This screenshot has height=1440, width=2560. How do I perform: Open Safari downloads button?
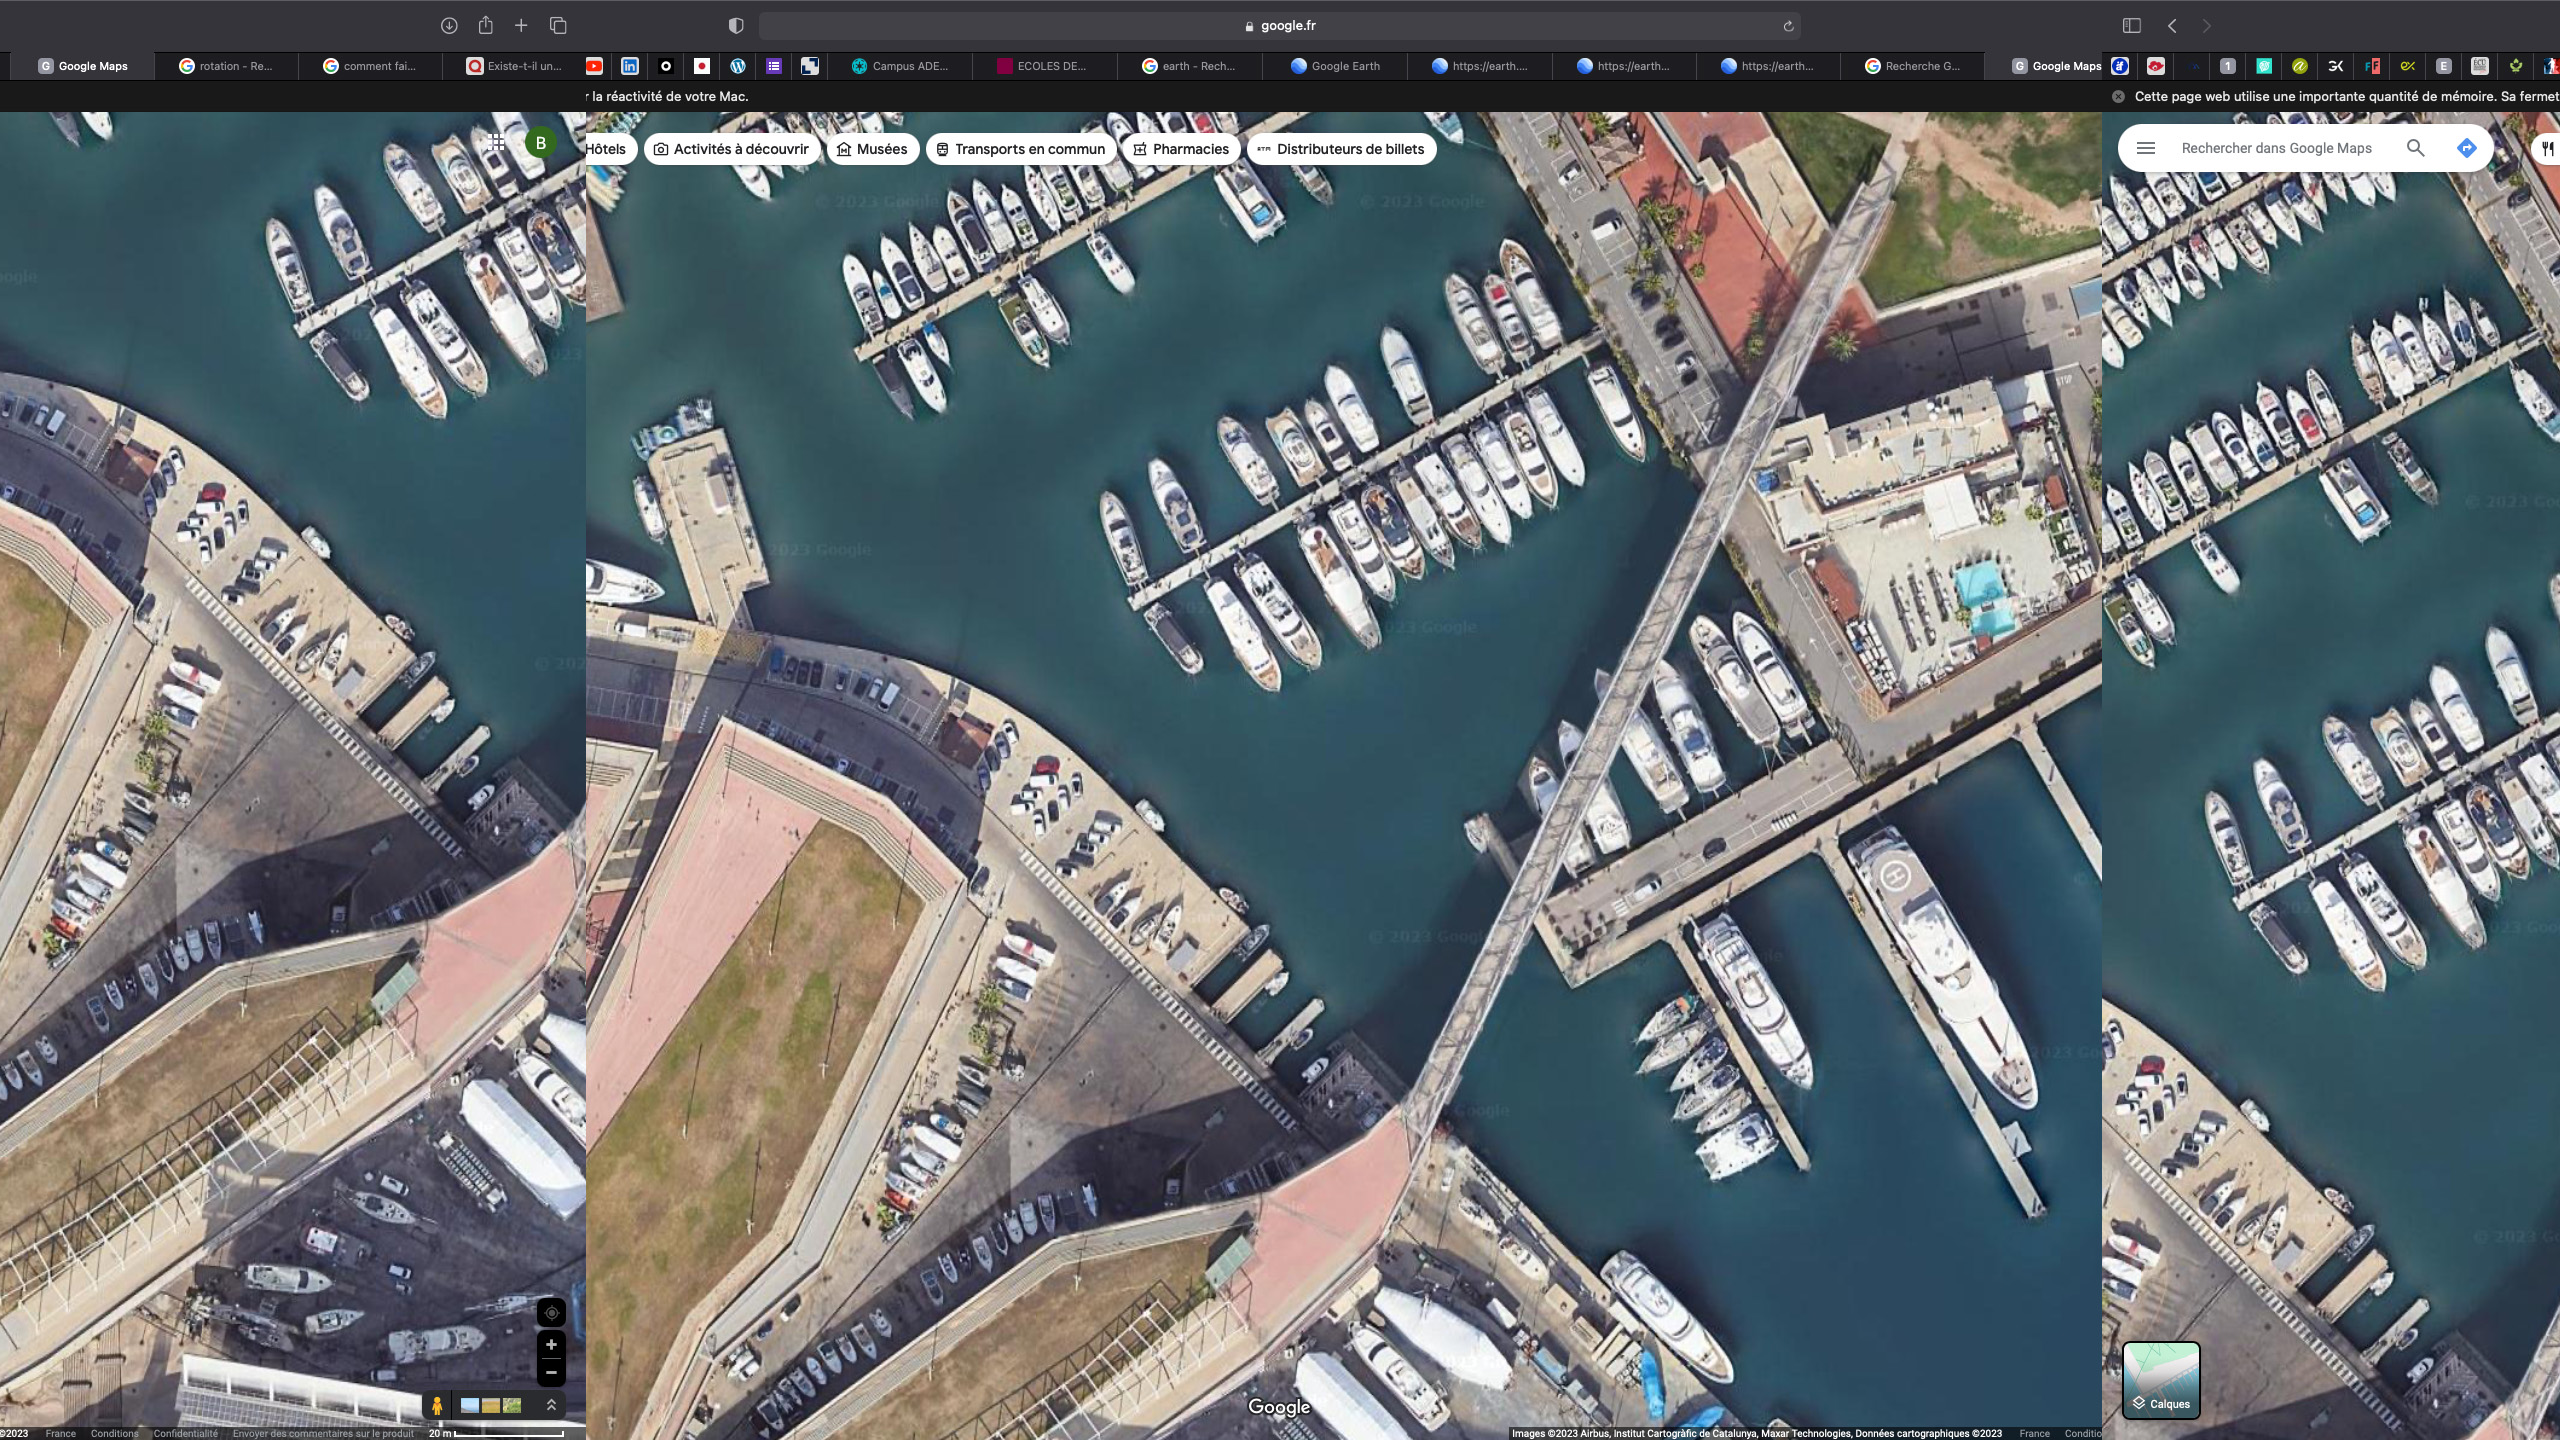449,25
